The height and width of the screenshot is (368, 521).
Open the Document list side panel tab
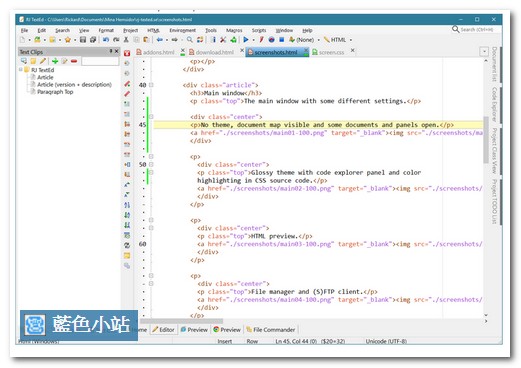pyautogui.click(x=494, y=64)
